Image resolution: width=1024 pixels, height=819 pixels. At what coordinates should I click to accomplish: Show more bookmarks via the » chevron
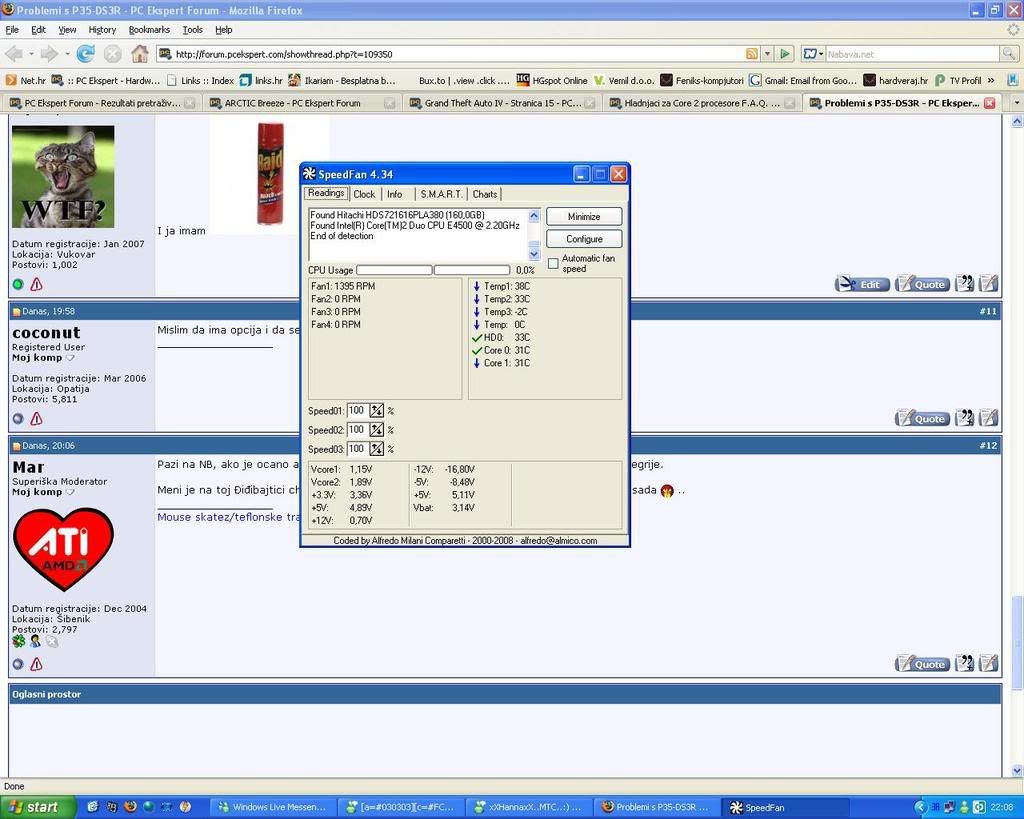click(x=991, y=80)
